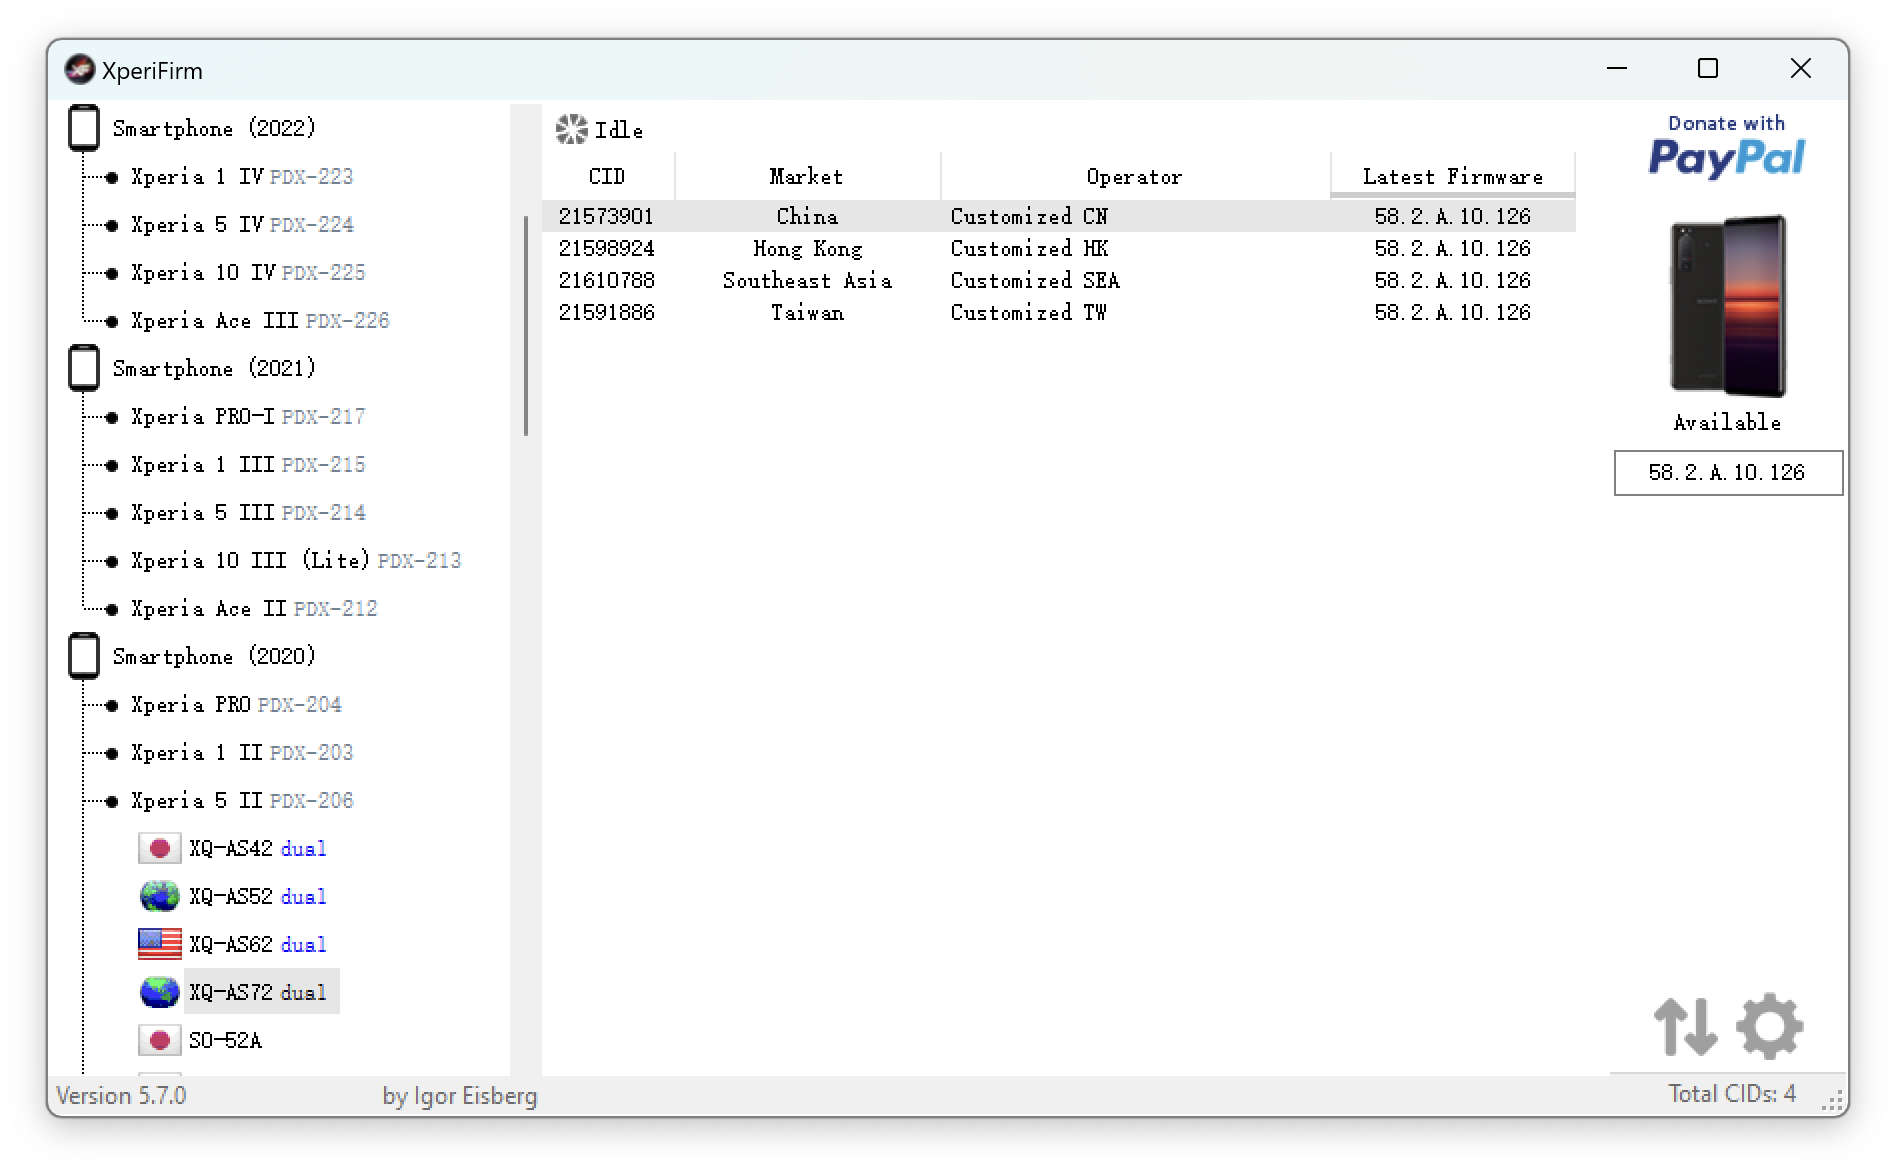
Task: Select SO-52A variant
Action: click(226, 1040)
